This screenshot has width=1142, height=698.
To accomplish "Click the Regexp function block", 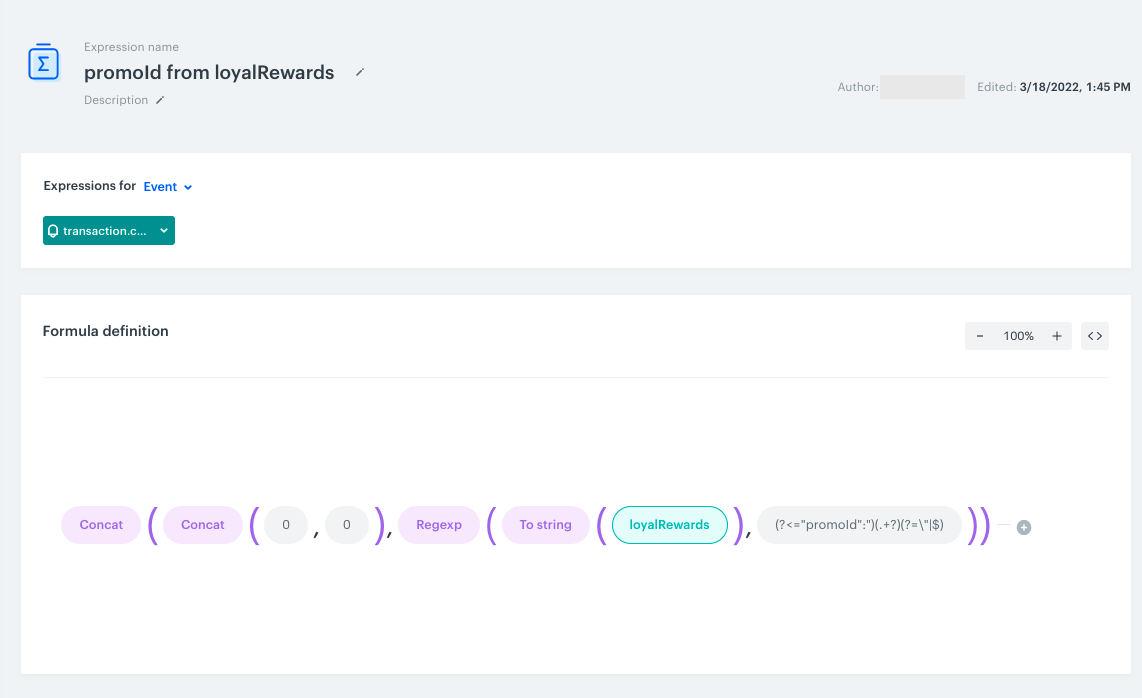I will tap(438, 524).
